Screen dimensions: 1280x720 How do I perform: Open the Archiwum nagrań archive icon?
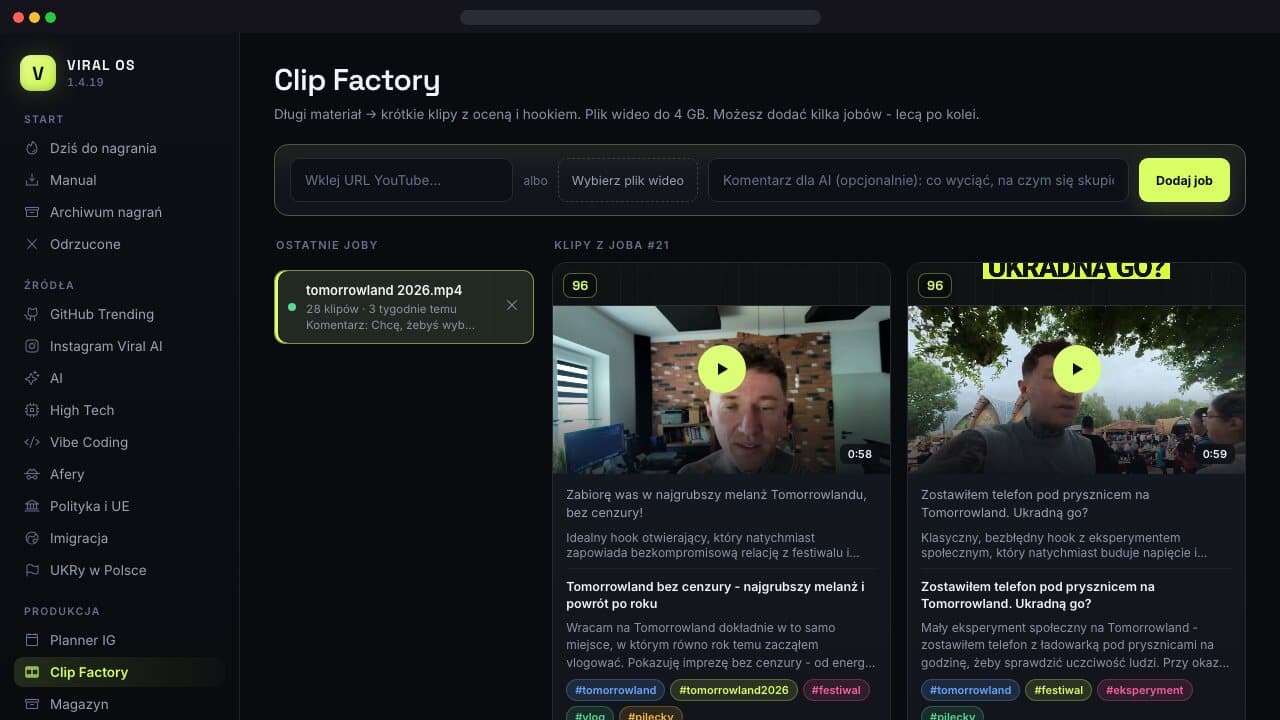(x=32, y=212)
